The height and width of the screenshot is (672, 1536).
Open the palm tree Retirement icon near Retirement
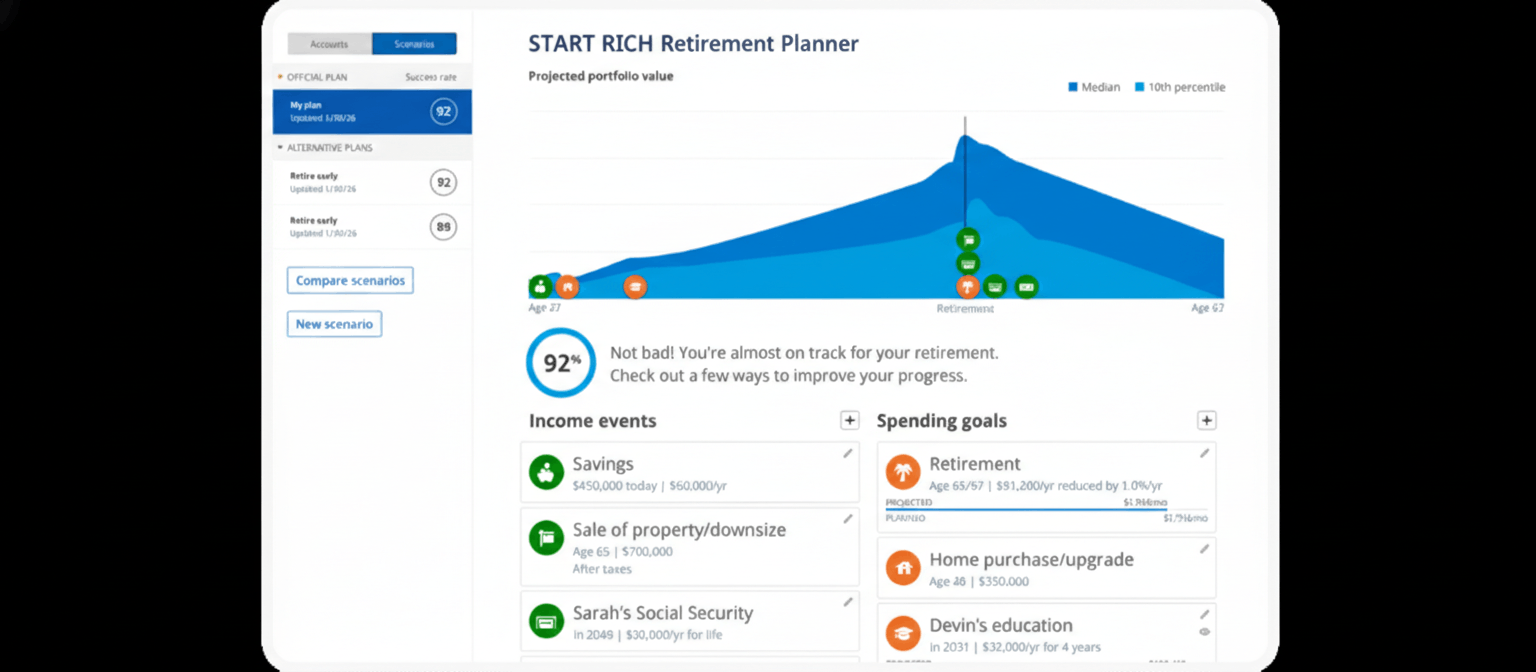pyautogui.click(x=968, y=286)
